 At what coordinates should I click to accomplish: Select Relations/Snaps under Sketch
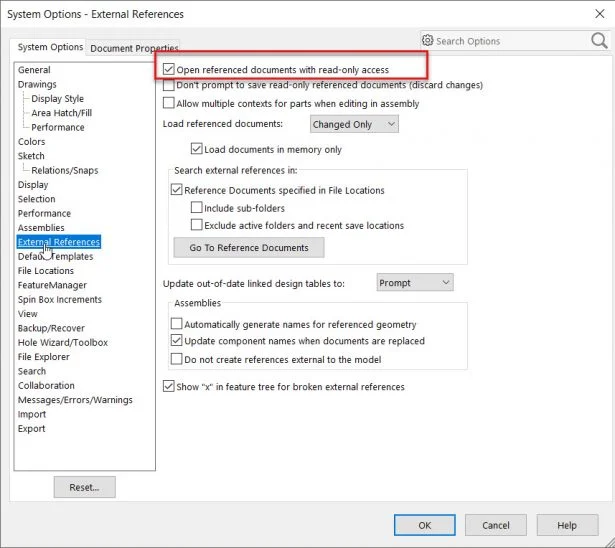[x=64, y=170]
